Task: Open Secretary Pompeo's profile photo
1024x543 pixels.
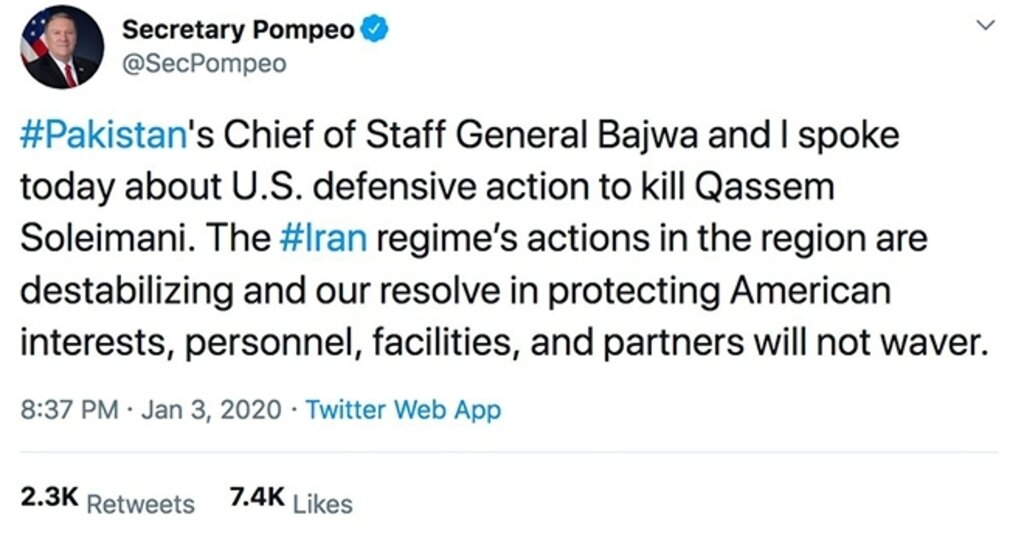Action: [x=62, y=47]
